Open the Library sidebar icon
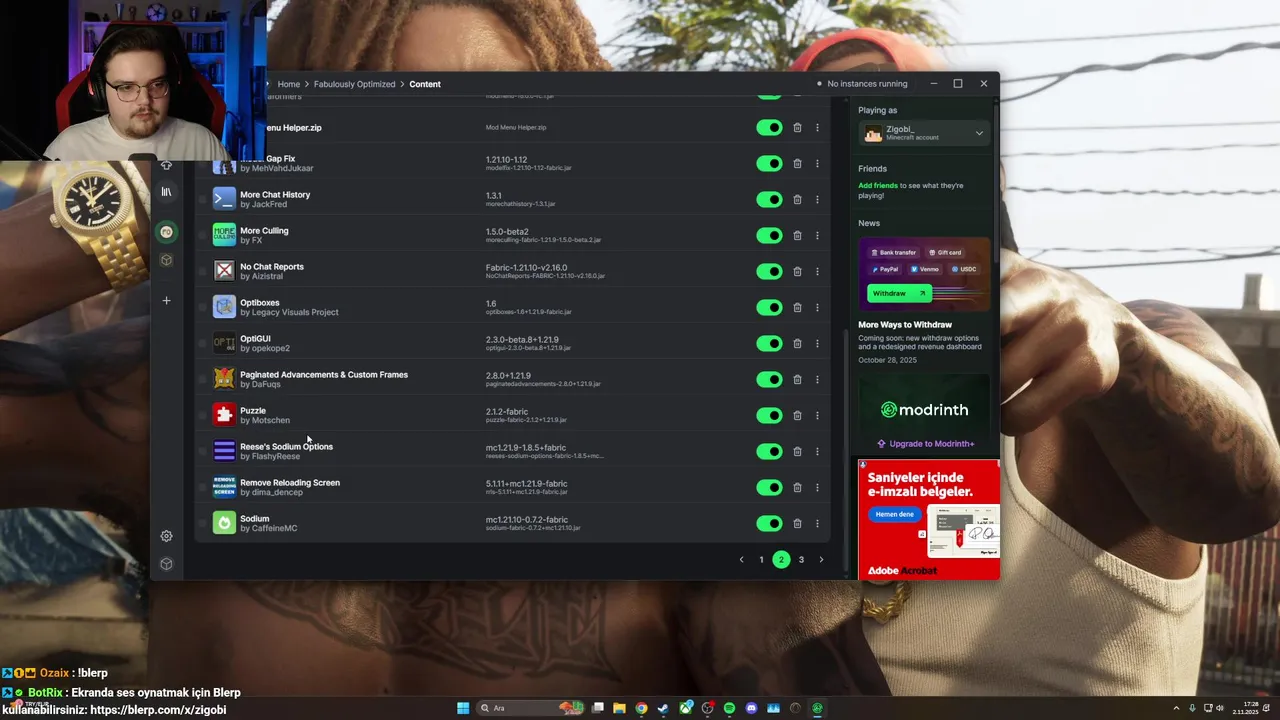Viewport: 1280px width, 720px height. tap(166, 191)
